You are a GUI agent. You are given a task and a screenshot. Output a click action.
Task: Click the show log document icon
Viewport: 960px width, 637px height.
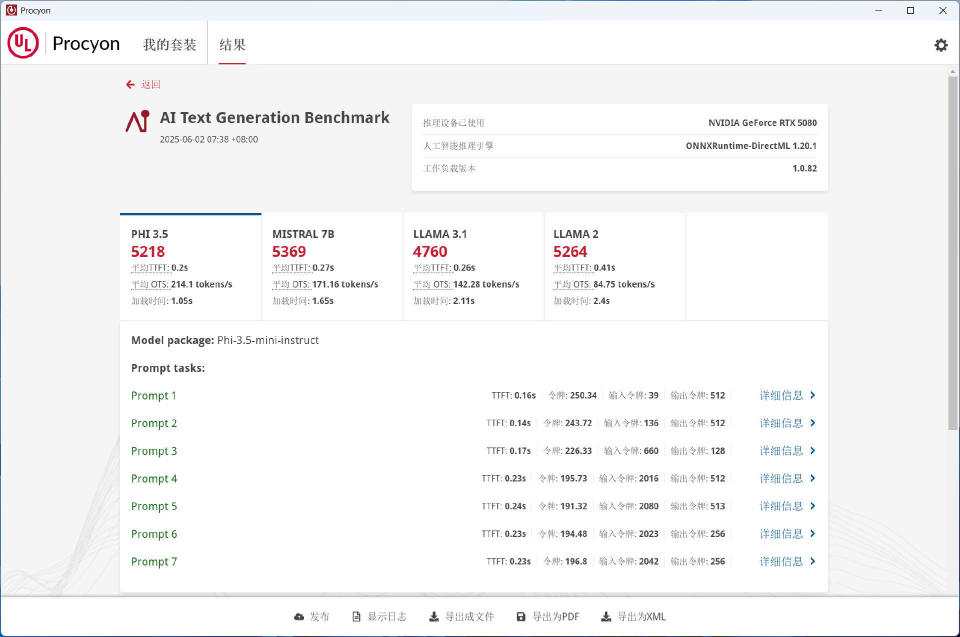356,617
